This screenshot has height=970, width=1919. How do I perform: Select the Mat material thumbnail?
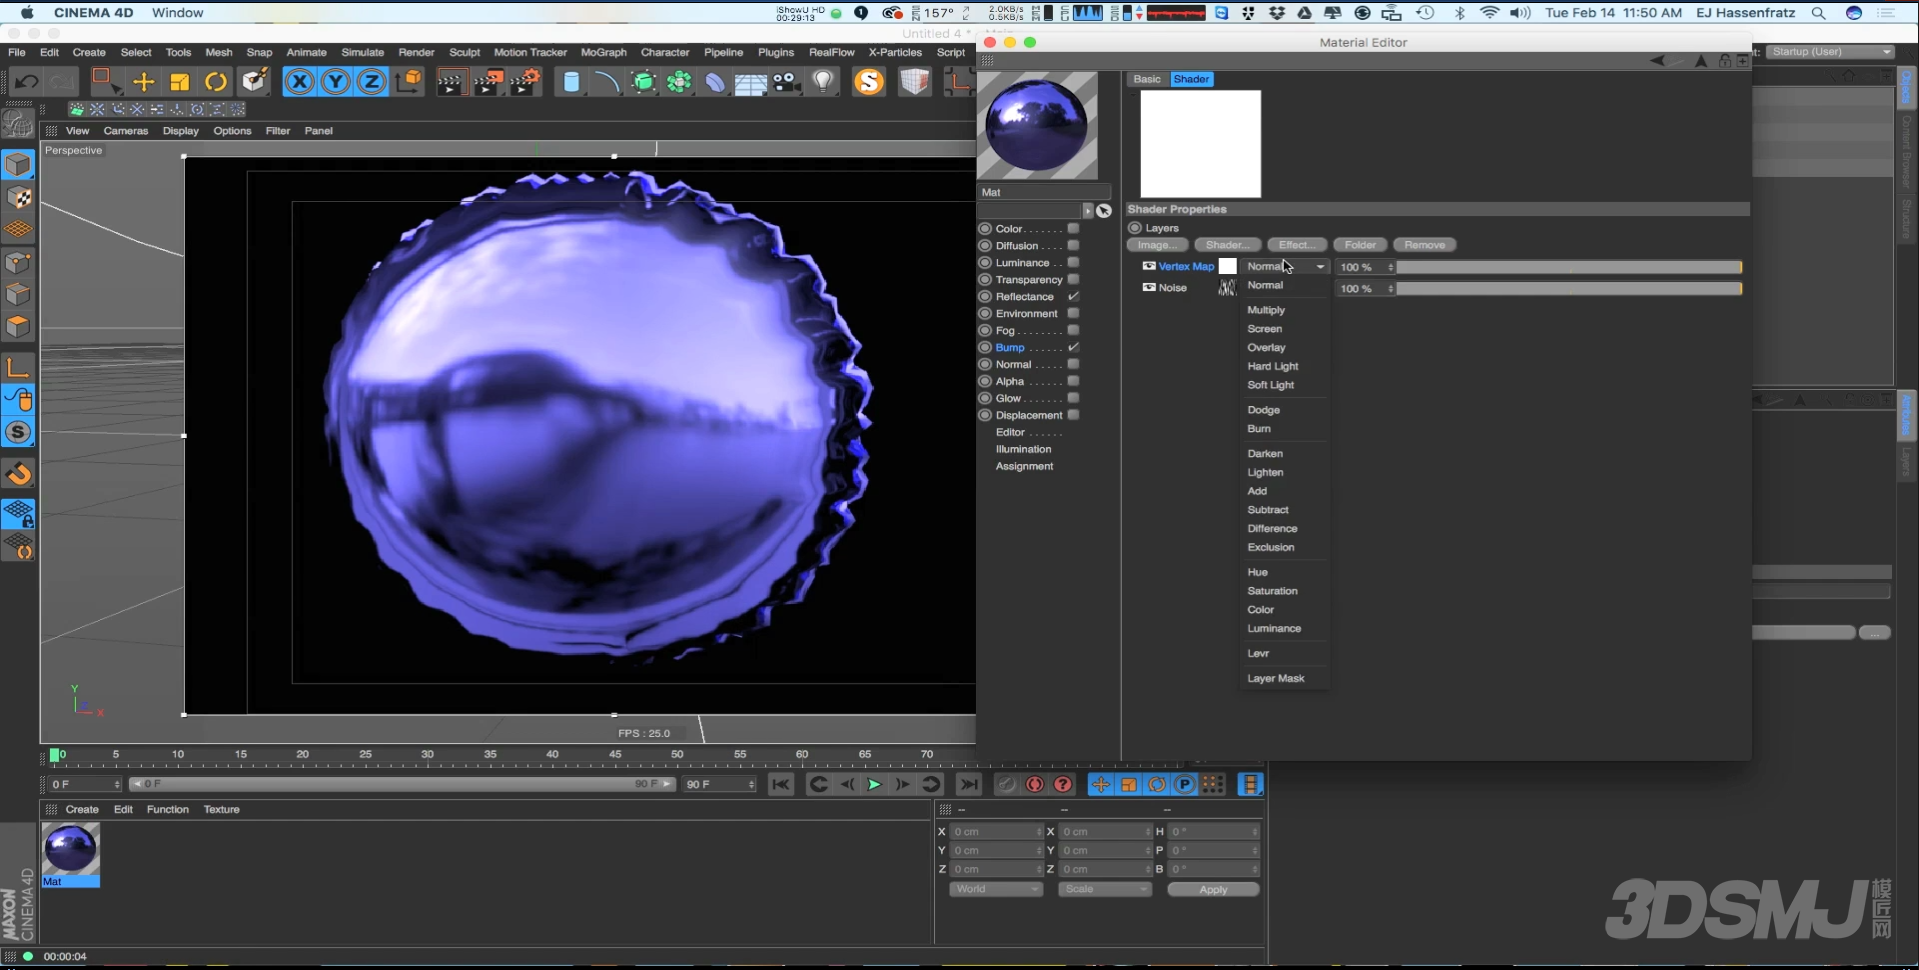click(x=70, y=849)
